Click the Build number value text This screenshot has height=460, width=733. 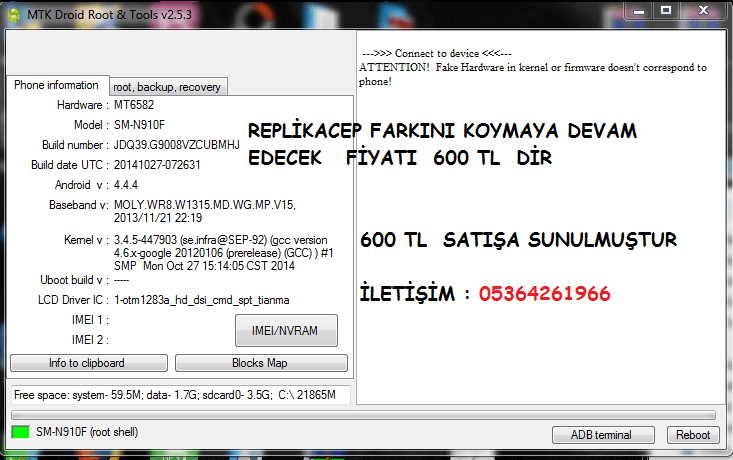tap(176, 145)
